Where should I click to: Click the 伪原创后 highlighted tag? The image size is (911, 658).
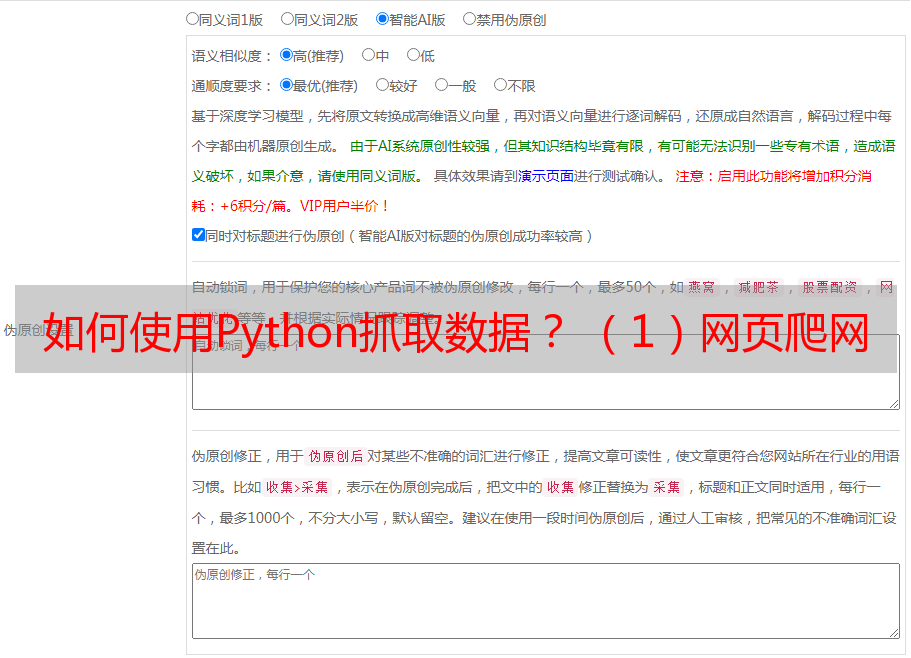336,456
